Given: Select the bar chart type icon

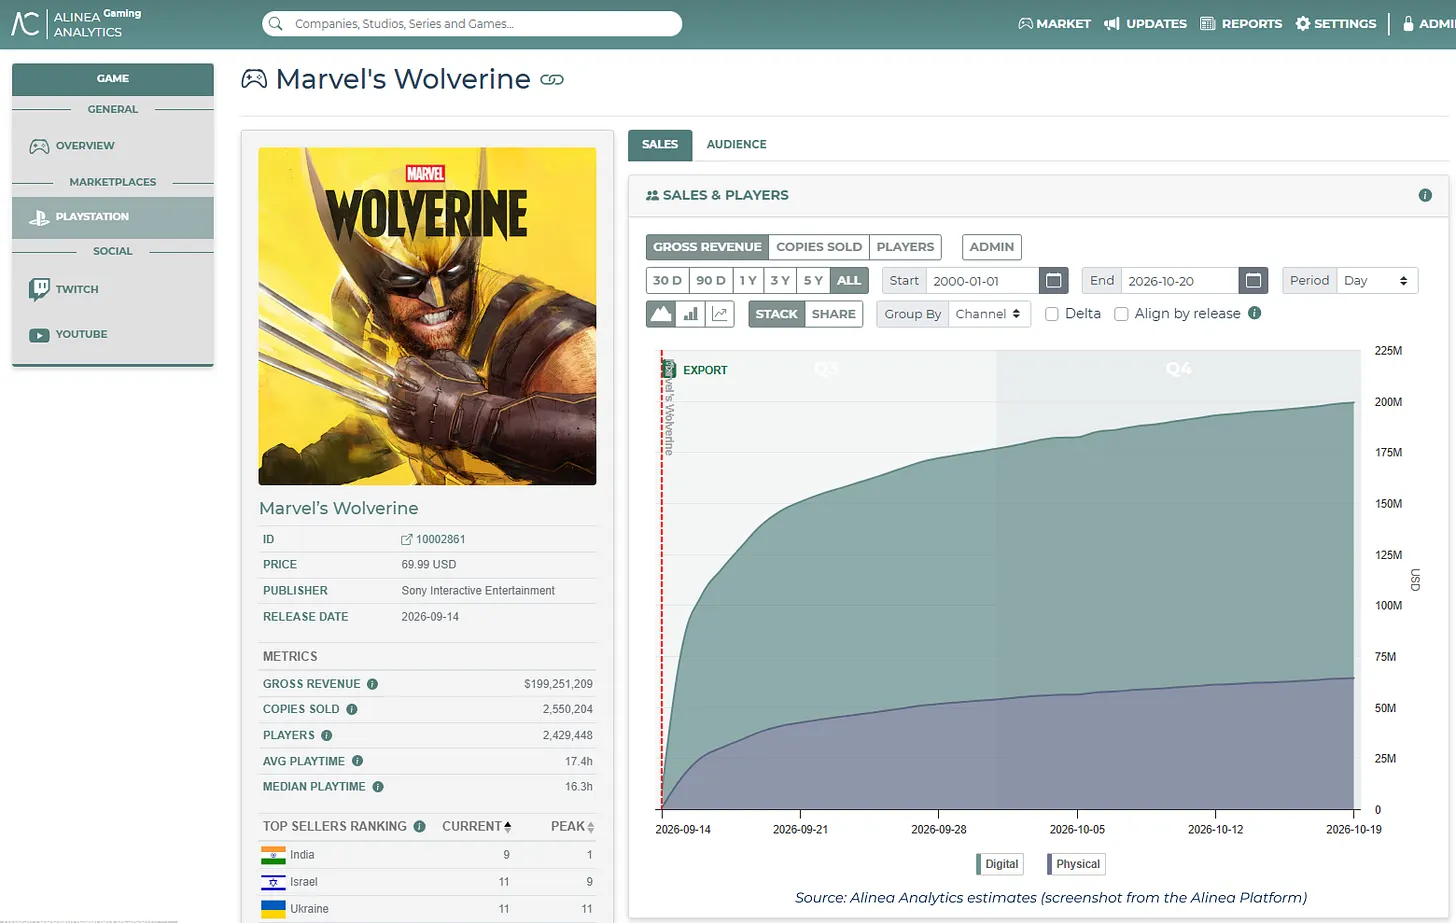Looking at the screenshot, I should click(x=691, y=314).
